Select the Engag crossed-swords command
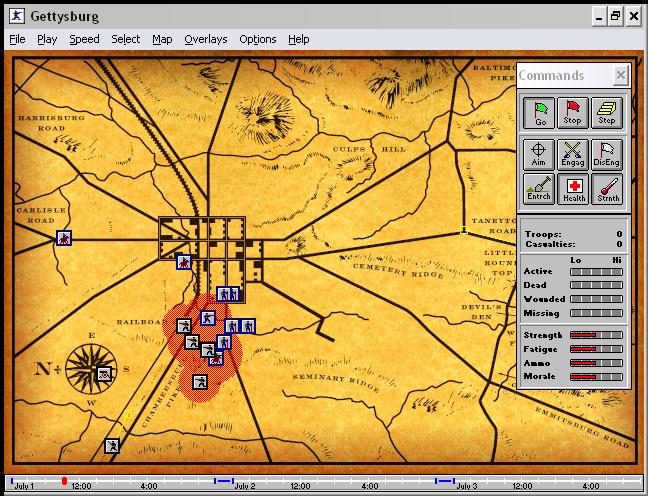Screen dimensions: 648x496 click(x=573, y=155)
